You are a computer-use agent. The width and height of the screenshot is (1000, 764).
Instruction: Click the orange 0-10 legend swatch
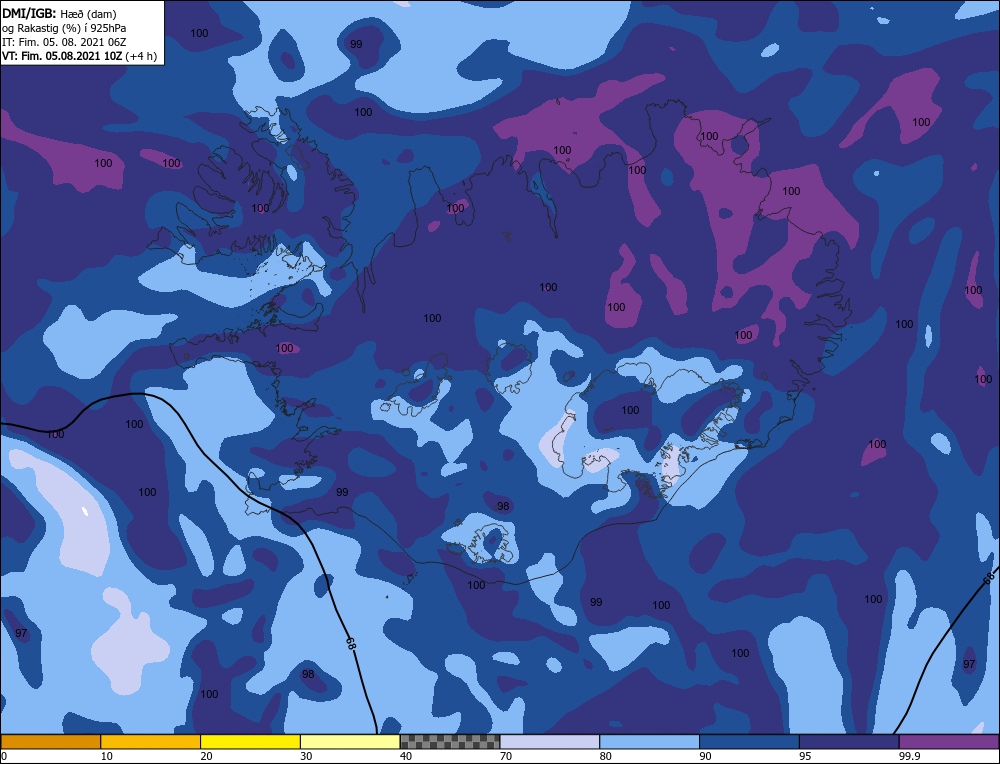[50, 742]
